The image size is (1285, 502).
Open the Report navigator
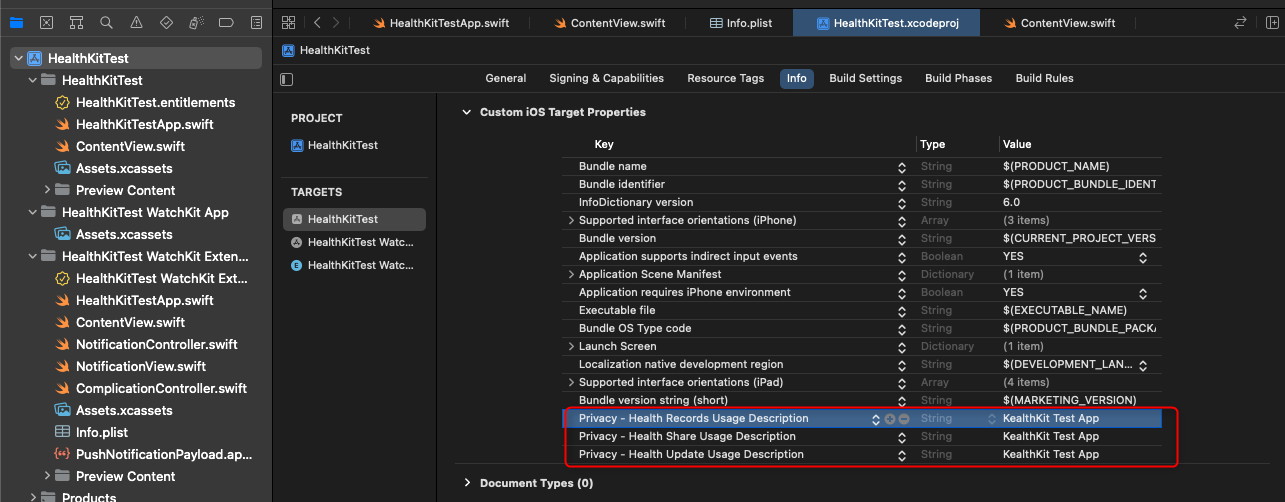pos(256,22)
